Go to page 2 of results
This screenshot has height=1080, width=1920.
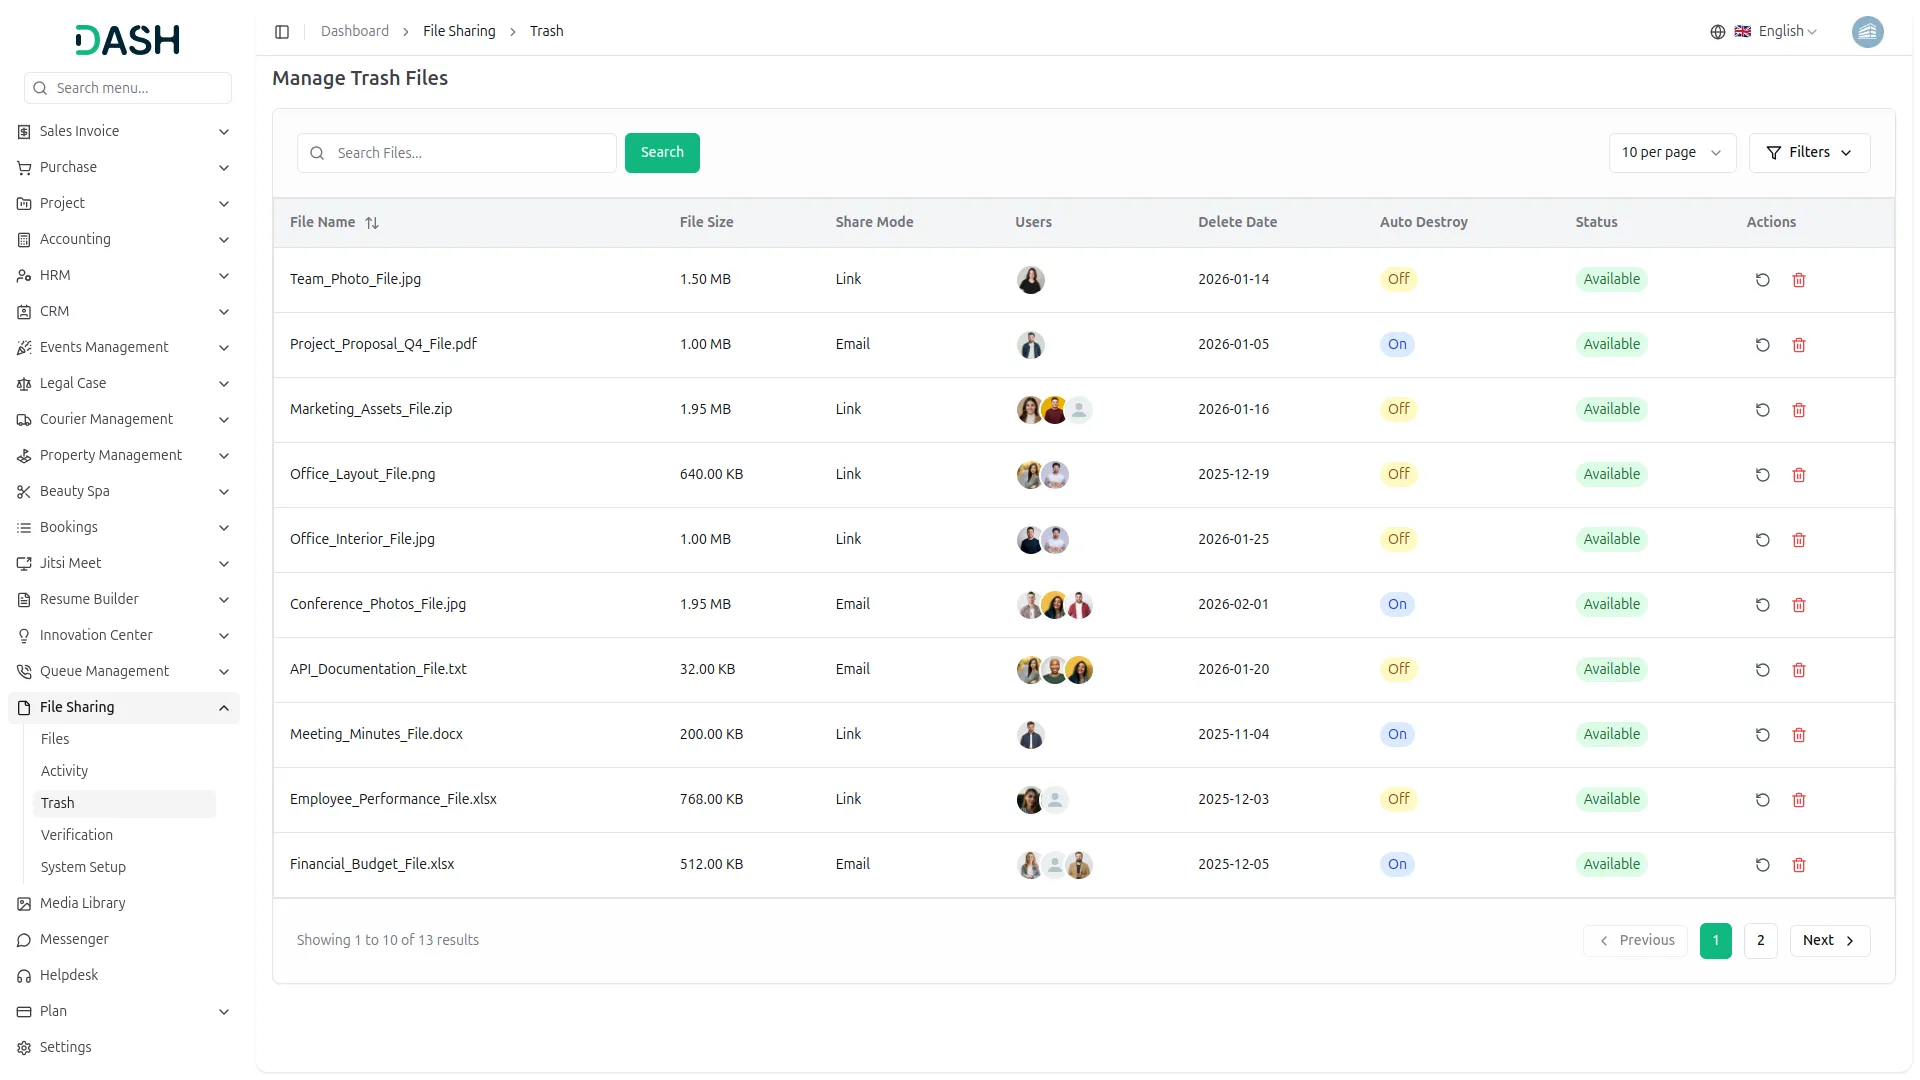(x=1759, y=940)
